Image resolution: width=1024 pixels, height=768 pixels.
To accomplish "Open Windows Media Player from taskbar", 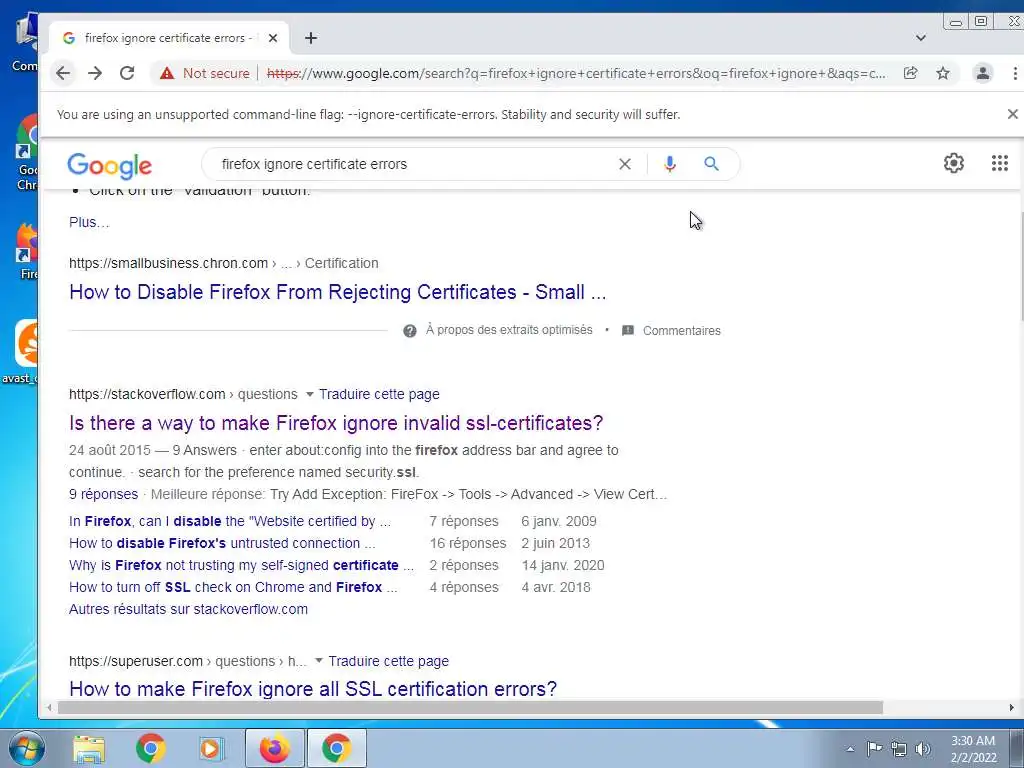I will pos(211,748).
